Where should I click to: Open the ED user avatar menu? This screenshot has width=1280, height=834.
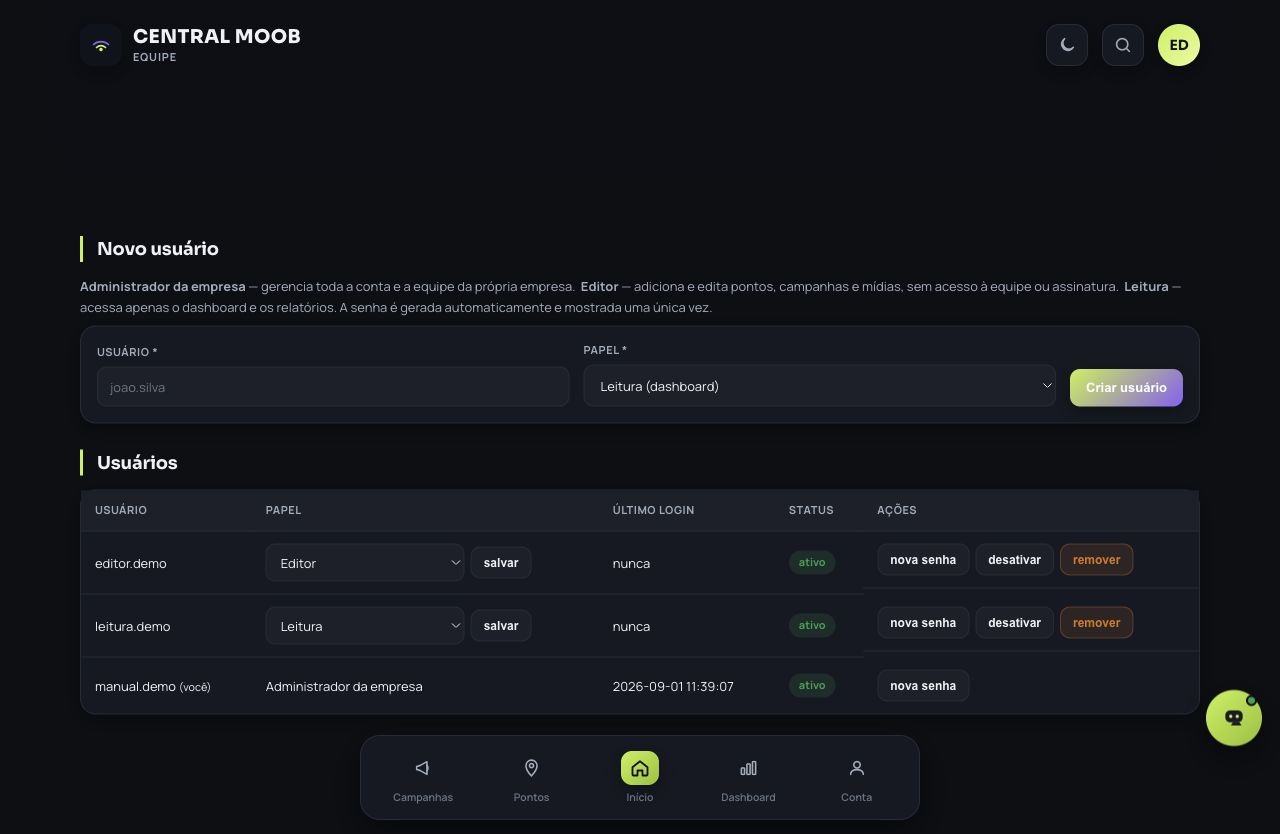point(1179,45)
